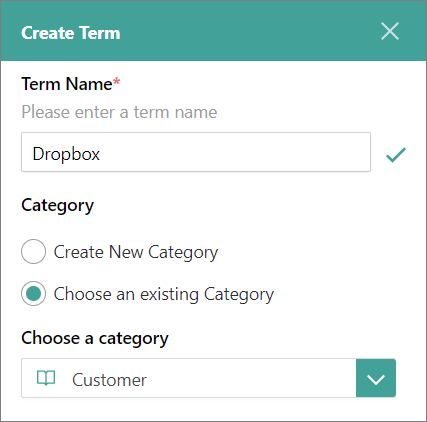Select the Create New Category radio button
Screen dimensions: 427x422
tap(33, 251)
